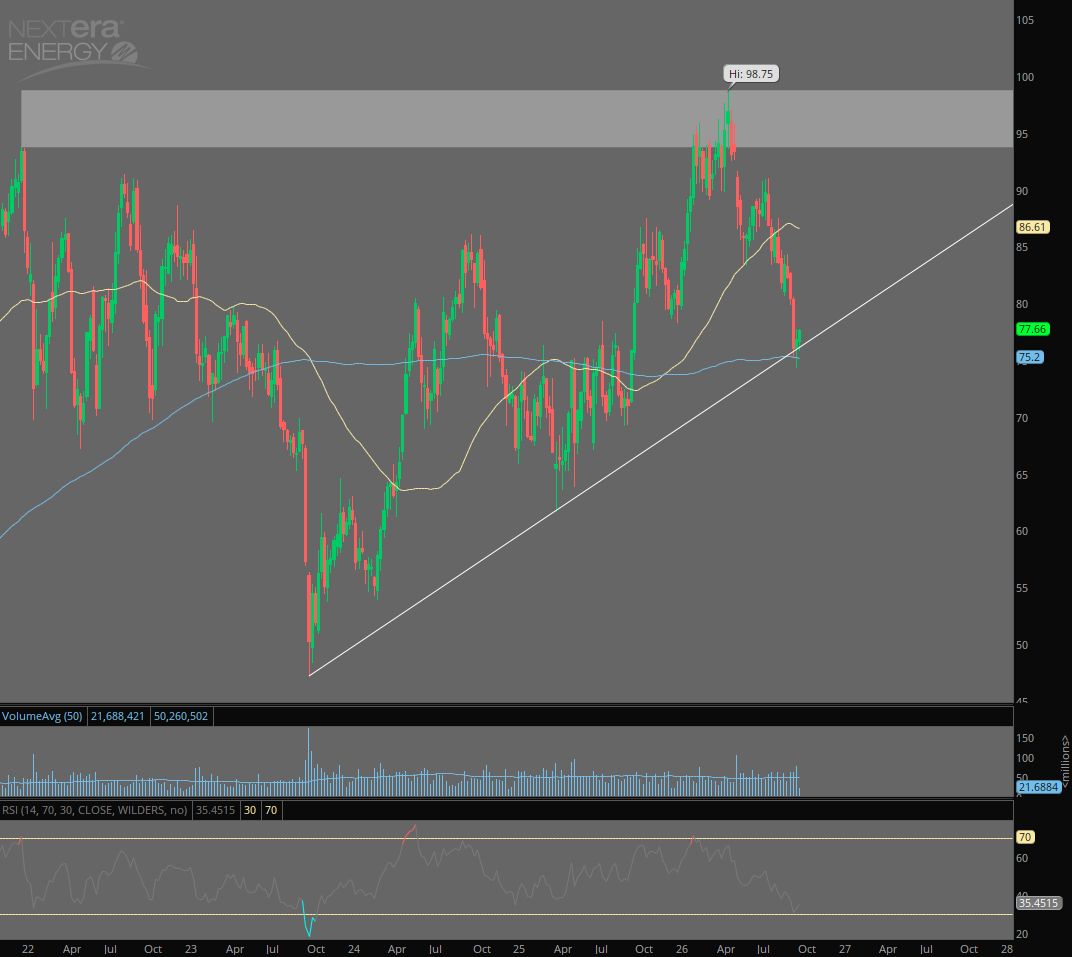Click the 22 year marker on the time axis
1072x957 pixels.
coord(28,949)
